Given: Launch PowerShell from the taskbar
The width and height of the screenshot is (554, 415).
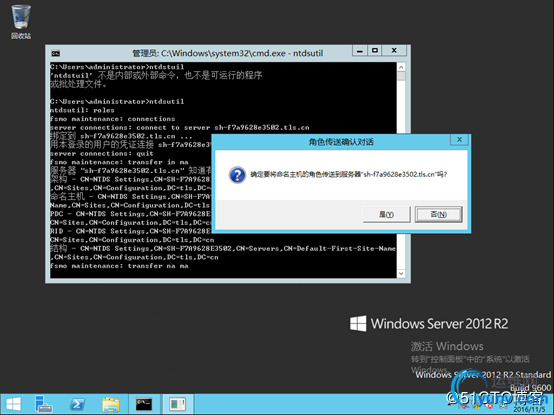Looking at the screenshot, I should [77, 404].
